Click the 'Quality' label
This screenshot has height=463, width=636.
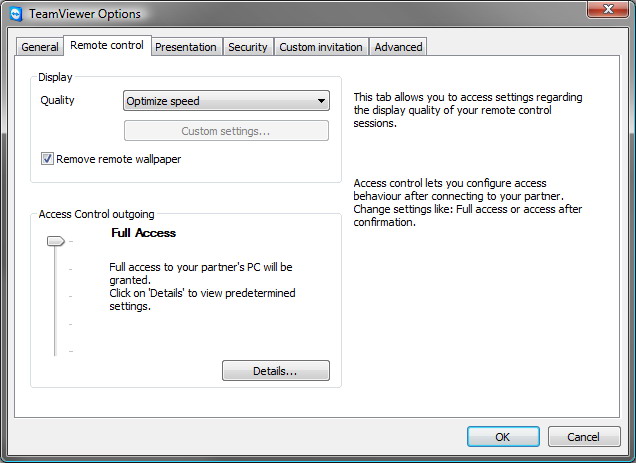(x=57, y=100)
